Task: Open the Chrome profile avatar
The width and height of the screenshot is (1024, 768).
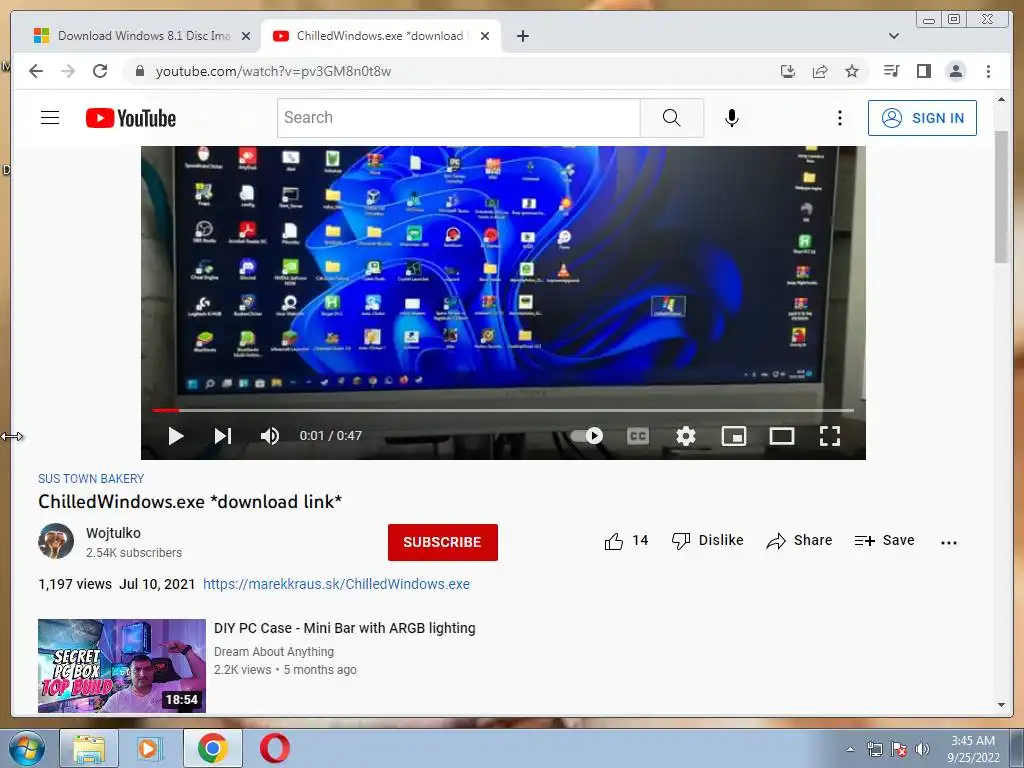Action: (955, 71)
